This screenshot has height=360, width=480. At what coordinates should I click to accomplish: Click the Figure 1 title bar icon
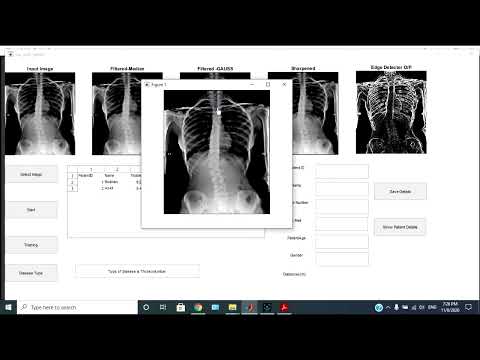point(147,85)
